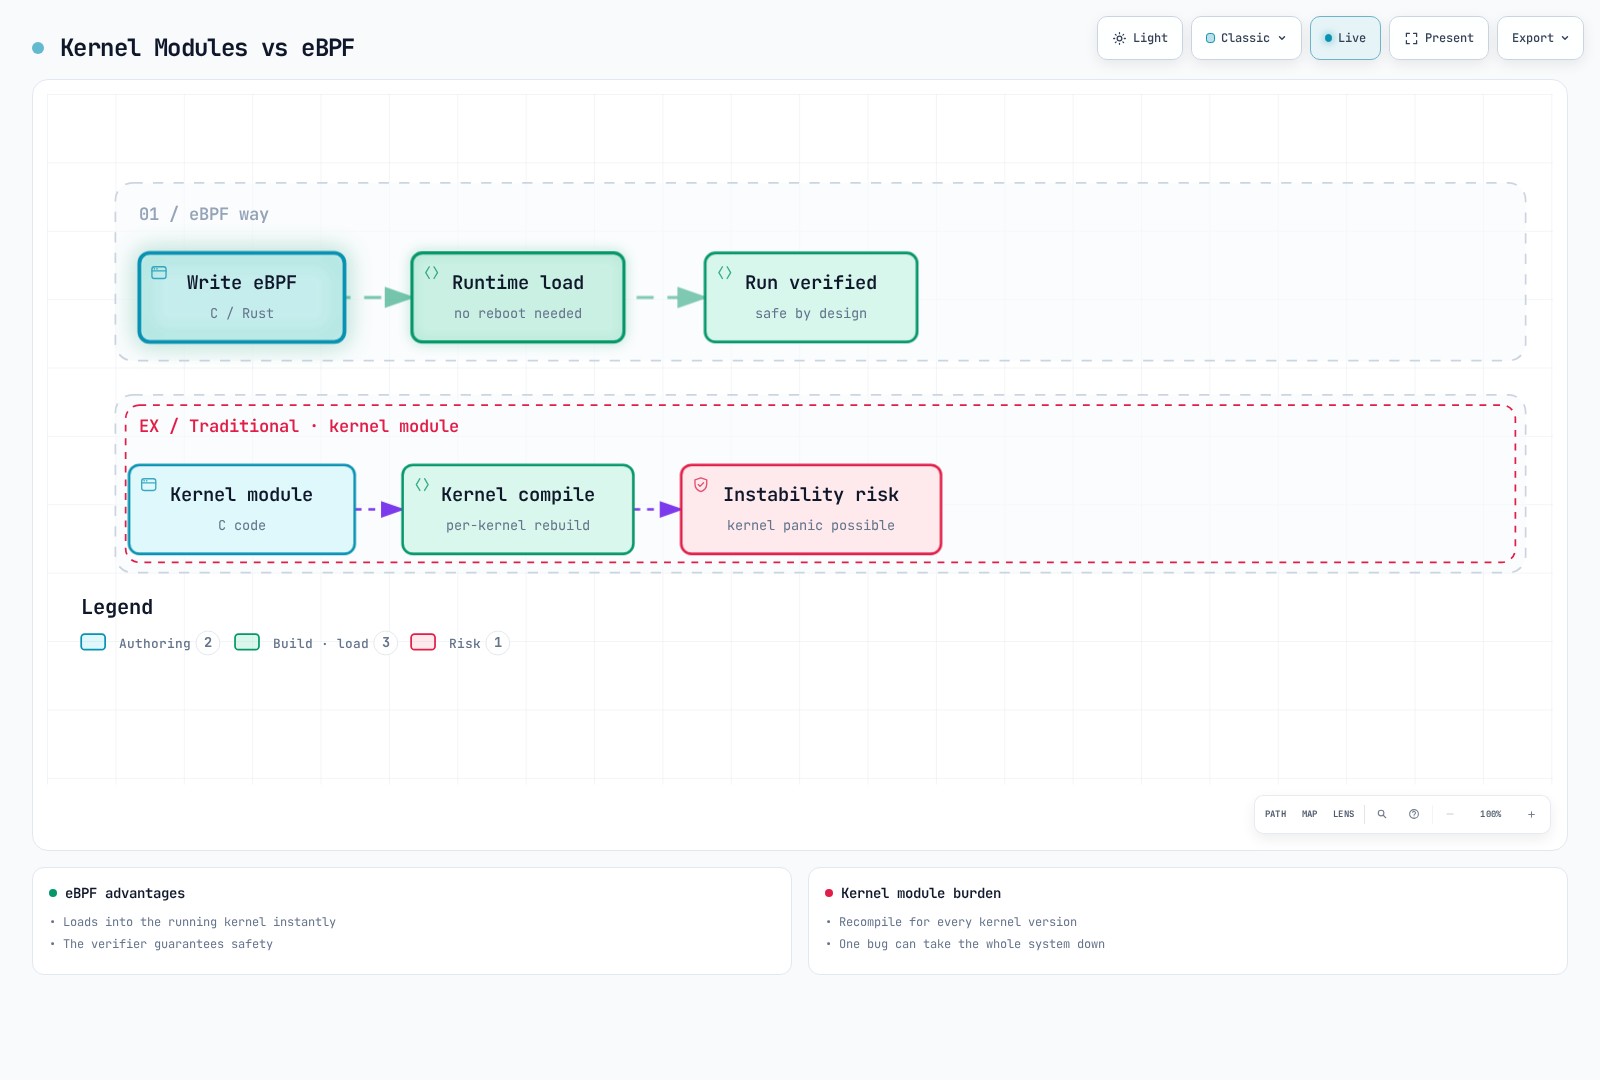Expand the Export dropdown menu
This screenshot has height=1080, width=1600.
[1540, 38]
